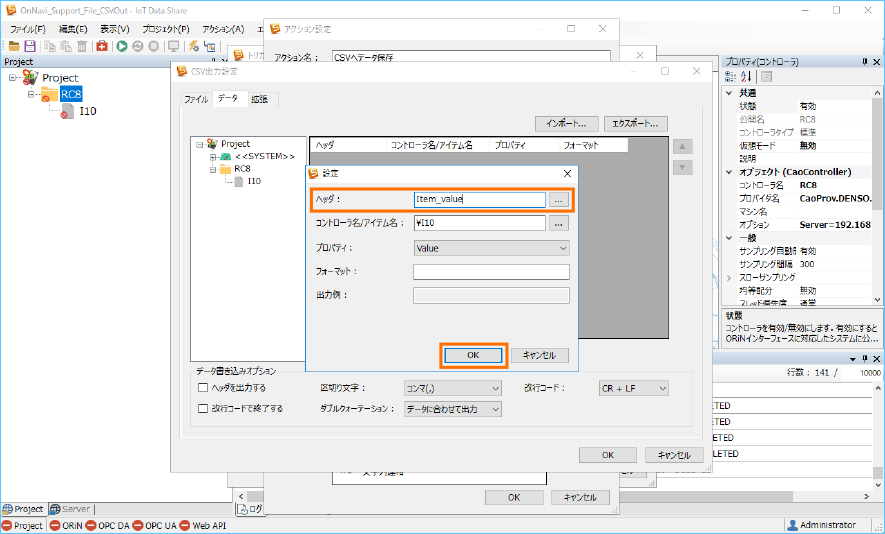Click the move-up arrow beside the data list
The image size is (885, 534).
(684, 146)
